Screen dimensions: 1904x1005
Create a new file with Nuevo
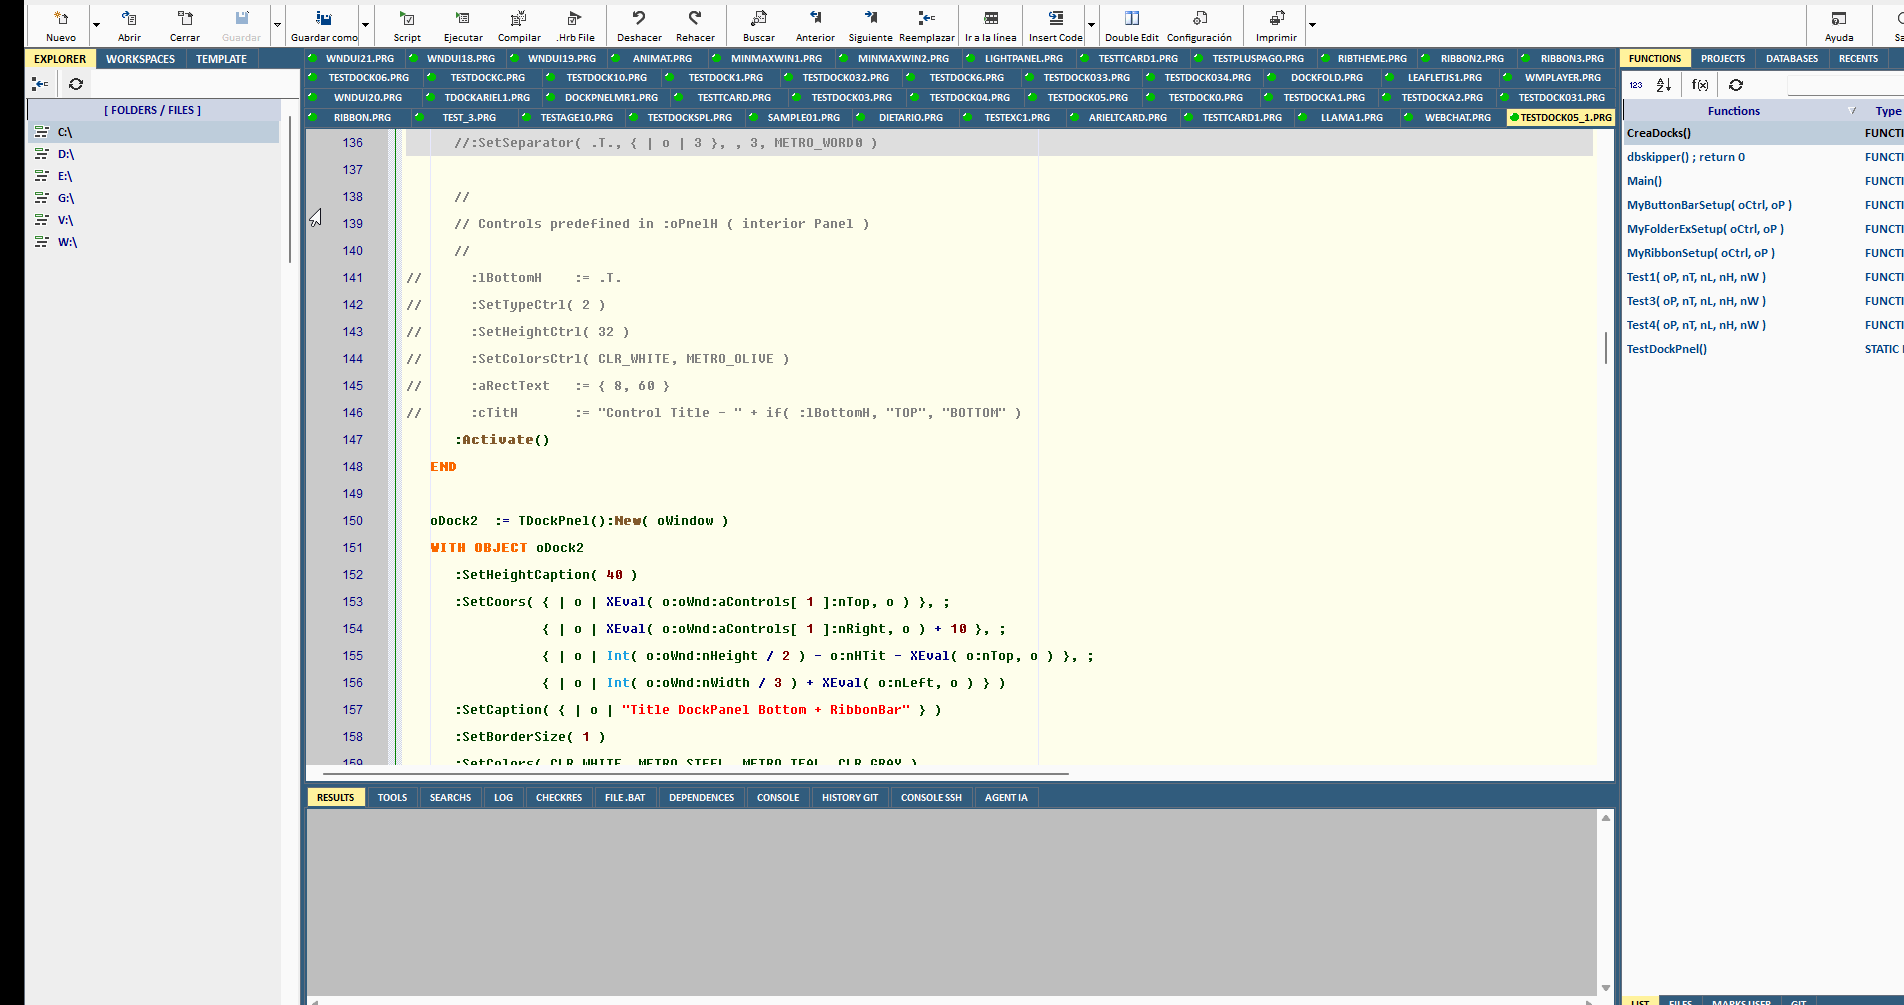tap(61, 25)
